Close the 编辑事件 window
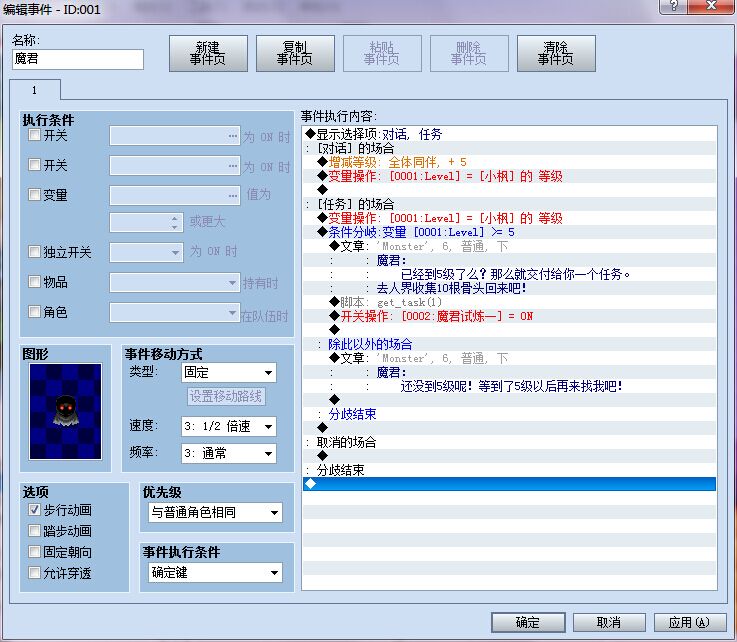The width and height of the screenshot is (737, 642). tap(711, 6)
